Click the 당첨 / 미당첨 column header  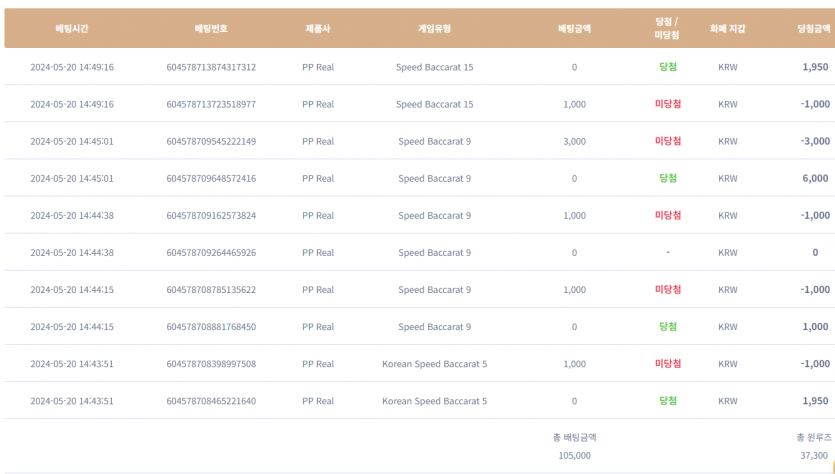667,28
